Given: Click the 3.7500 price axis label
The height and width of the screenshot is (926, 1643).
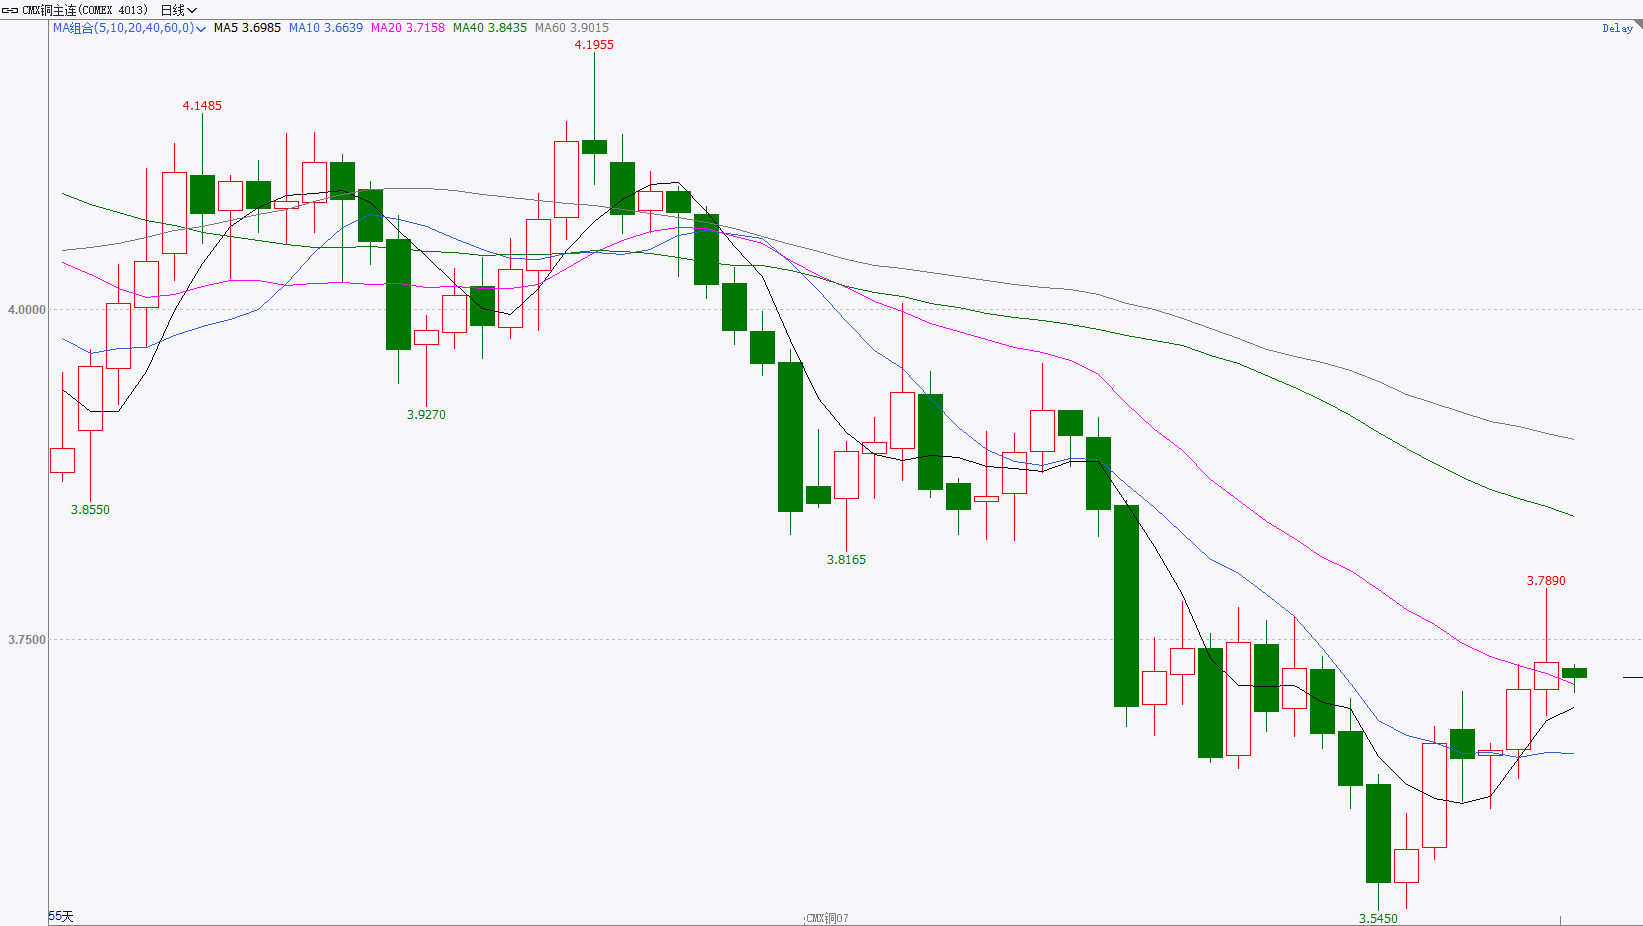Looking at the screenshot, I should click(27, 640).
